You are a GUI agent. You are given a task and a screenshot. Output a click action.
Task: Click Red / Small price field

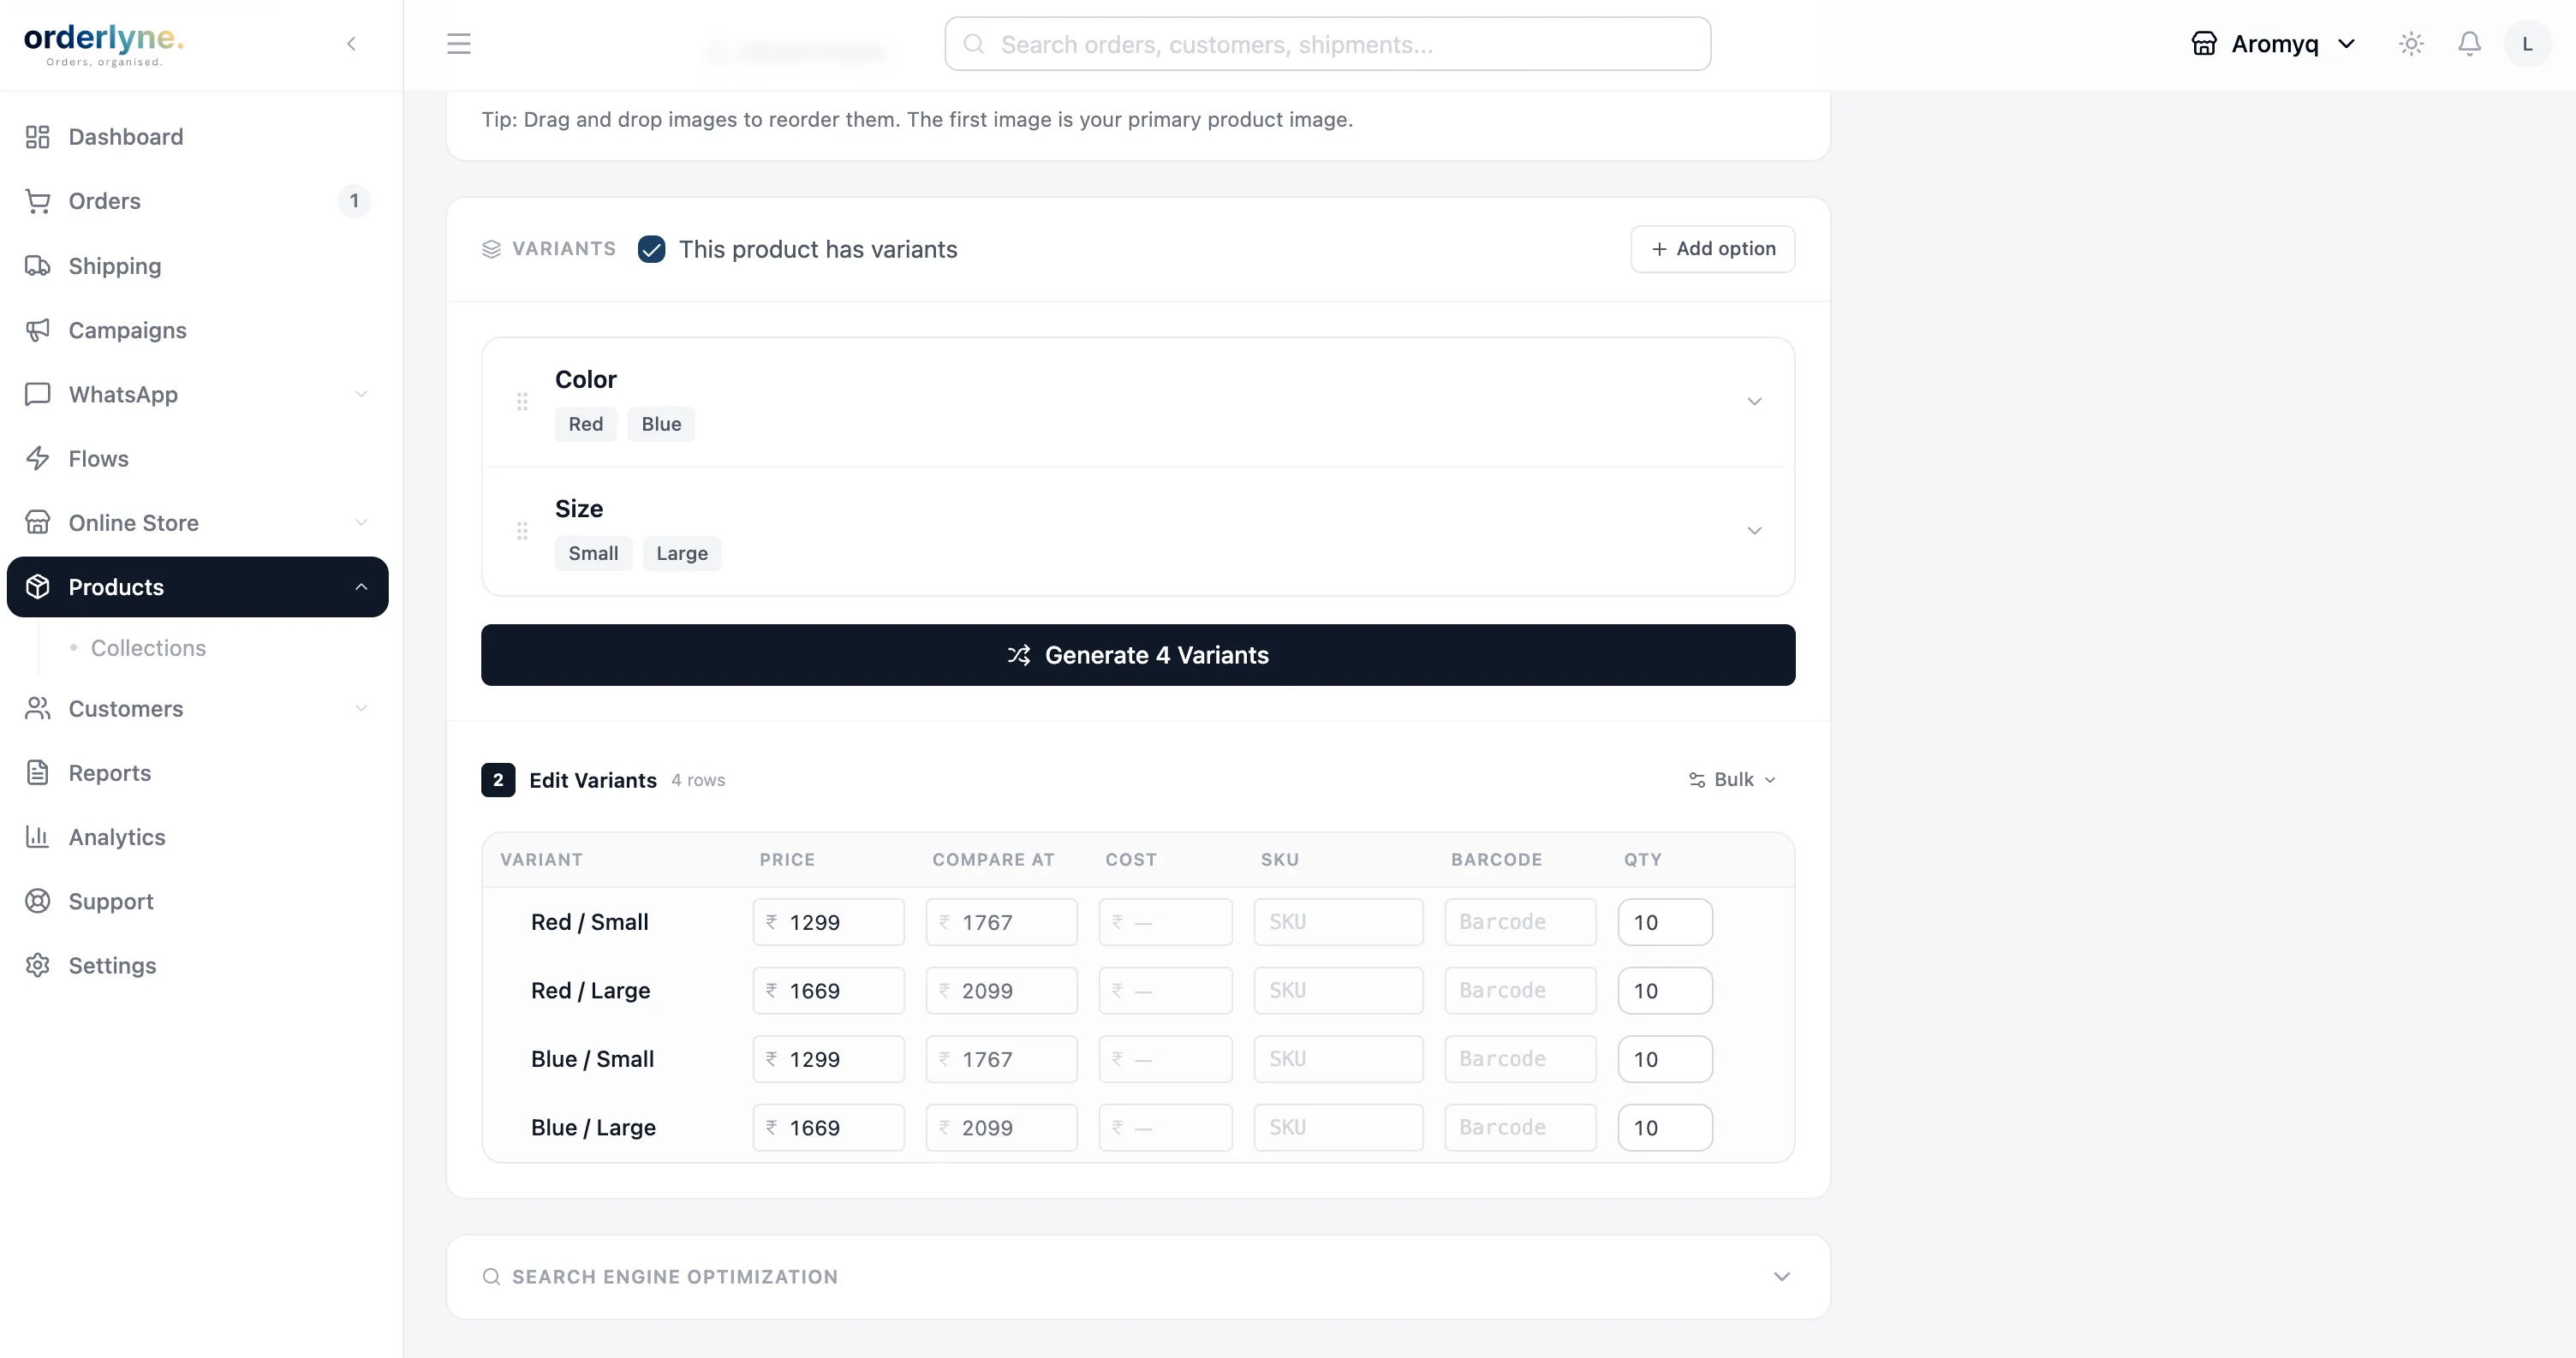[x=829, y=922]
